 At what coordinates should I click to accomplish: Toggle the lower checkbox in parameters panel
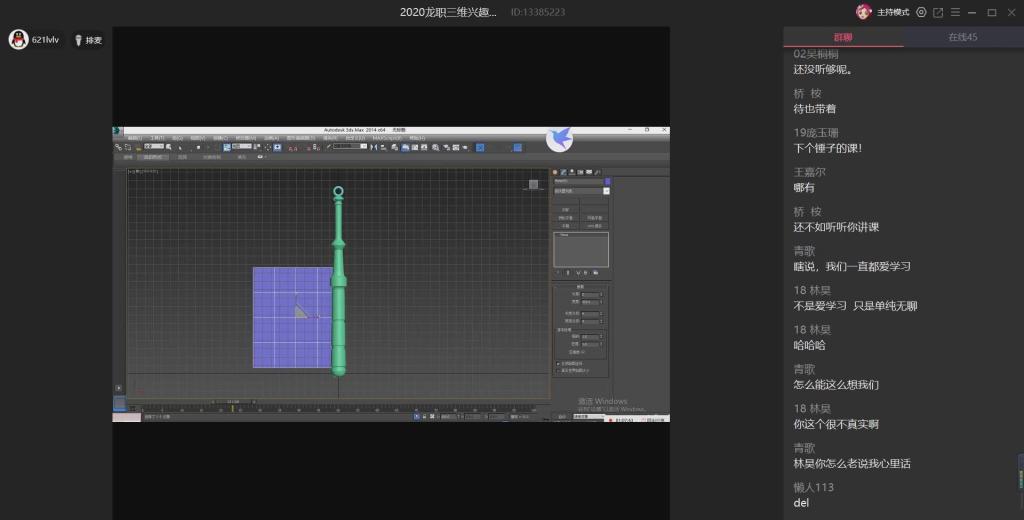[557, 371]
